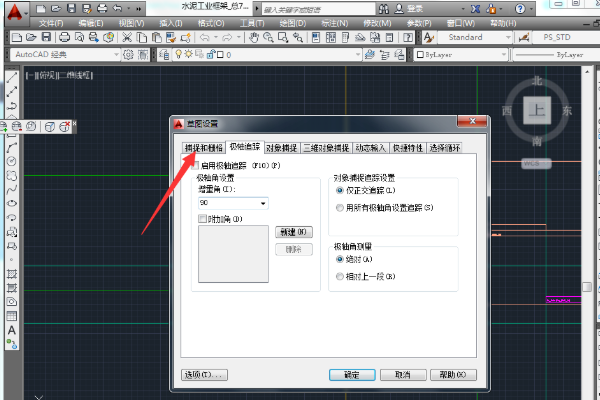
Task: Click the 确定 button
Action: pos(352,375)
